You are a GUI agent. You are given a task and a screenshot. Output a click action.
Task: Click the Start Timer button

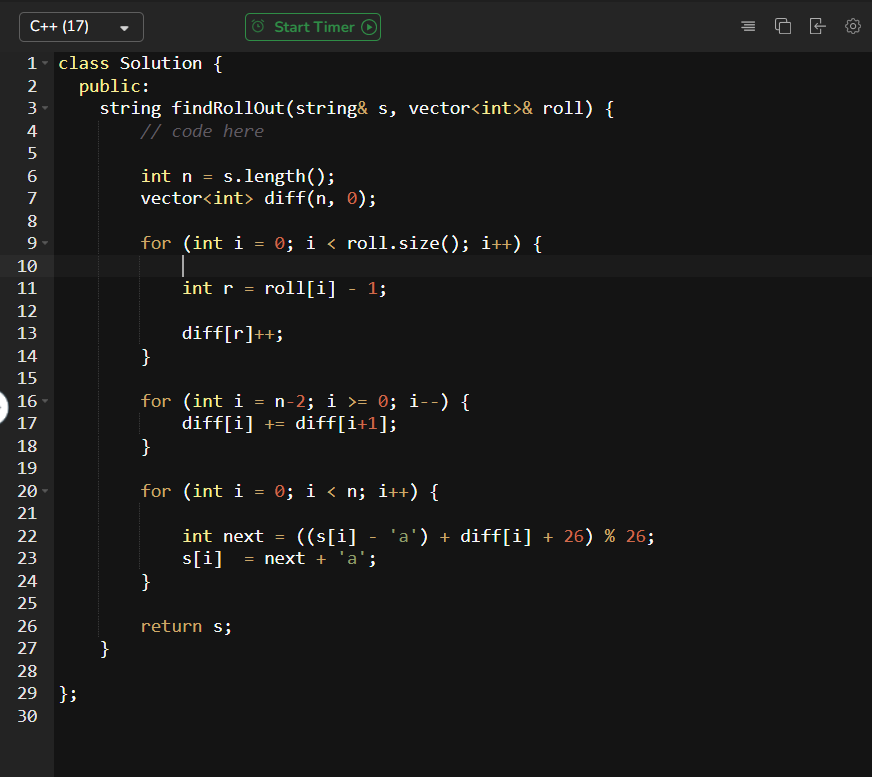point(313,27)
